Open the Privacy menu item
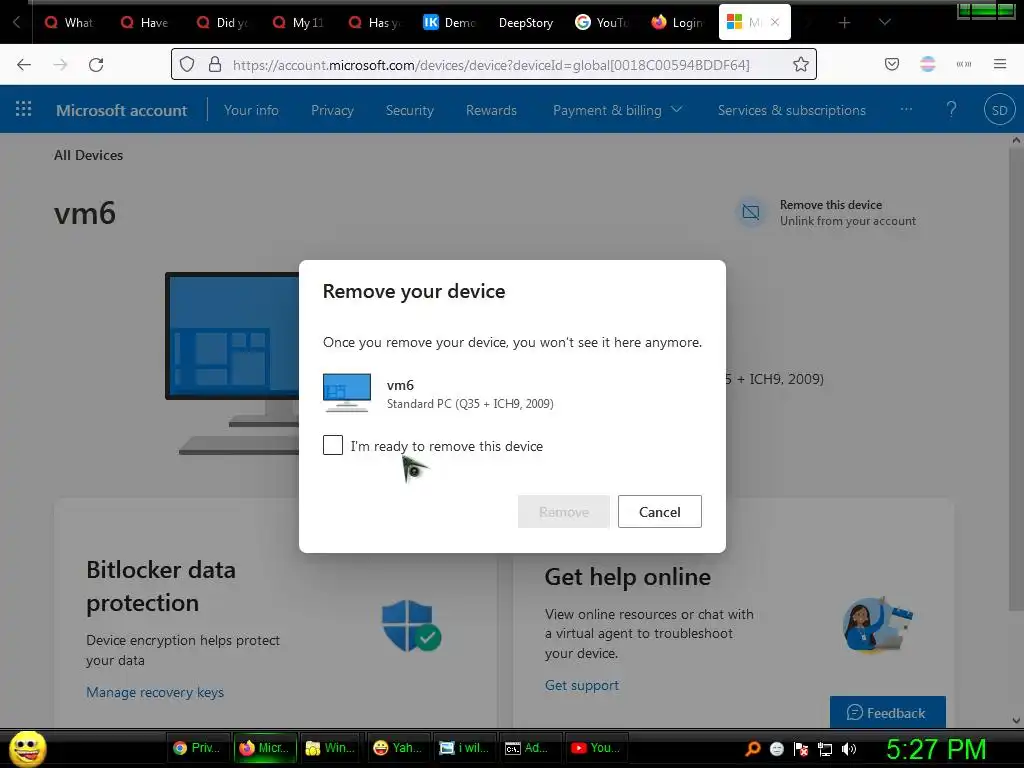The height and width of the screenshot is (768, 1024). pyautogui.click(x=332, y=110)
